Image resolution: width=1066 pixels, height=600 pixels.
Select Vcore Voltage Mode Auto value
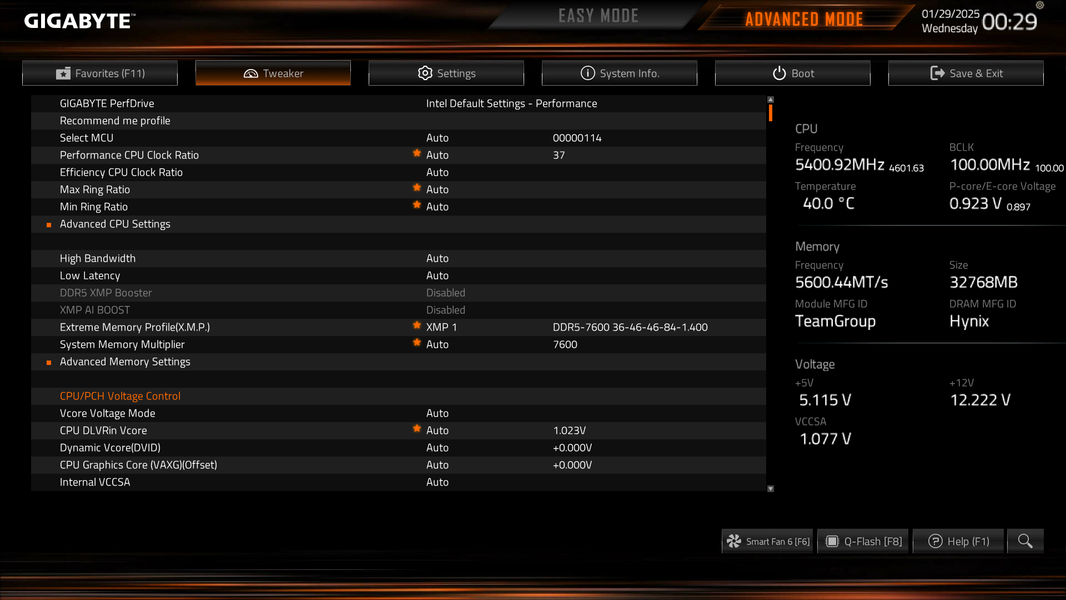click(437, 413)
